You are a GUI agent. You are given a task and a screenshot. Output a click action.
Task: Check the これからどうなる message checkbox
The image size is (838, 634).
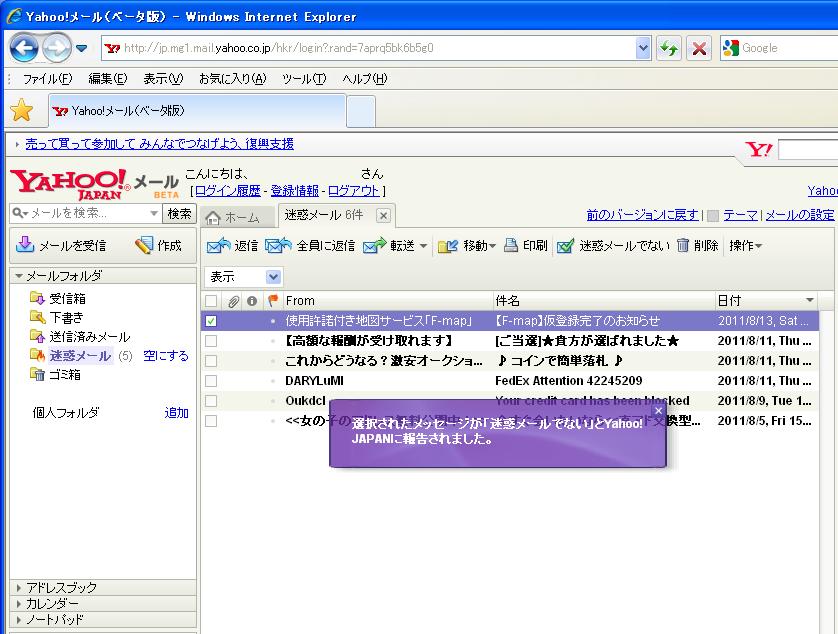point(211,361)
